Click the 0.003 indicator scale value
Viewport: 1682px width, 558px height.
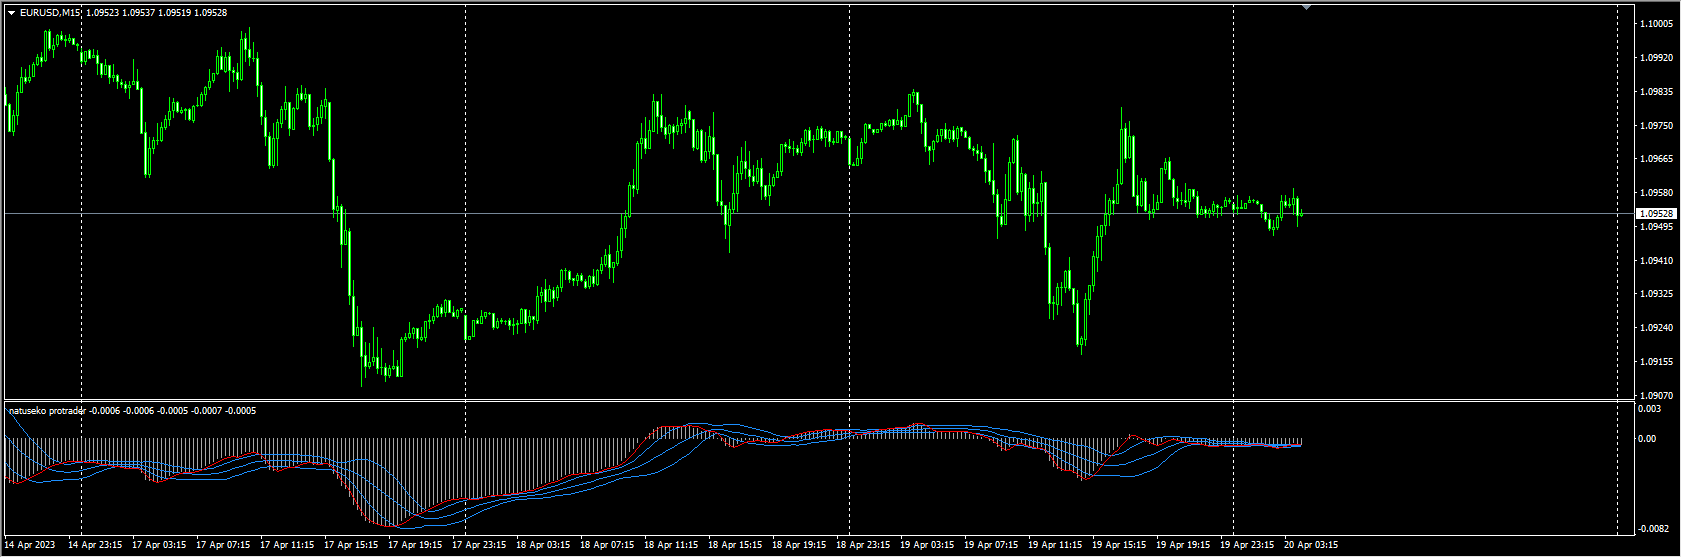tap(1649, 409)
